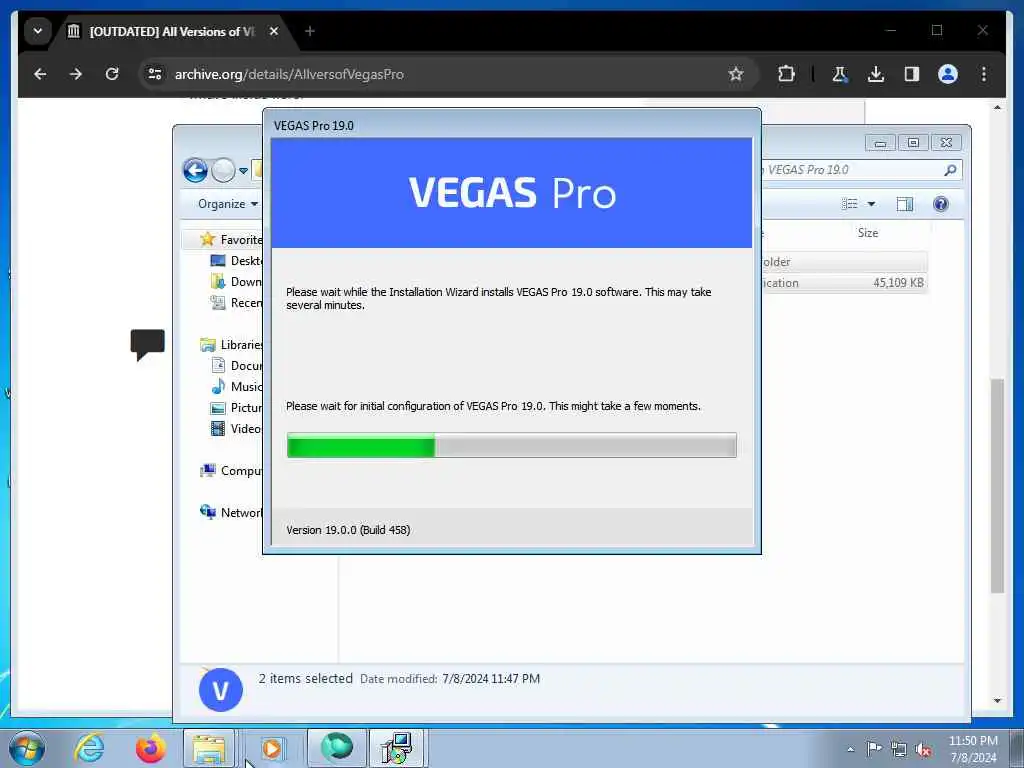
Task: Open the Organize menu in Explorer
Action: pos(227,204)
